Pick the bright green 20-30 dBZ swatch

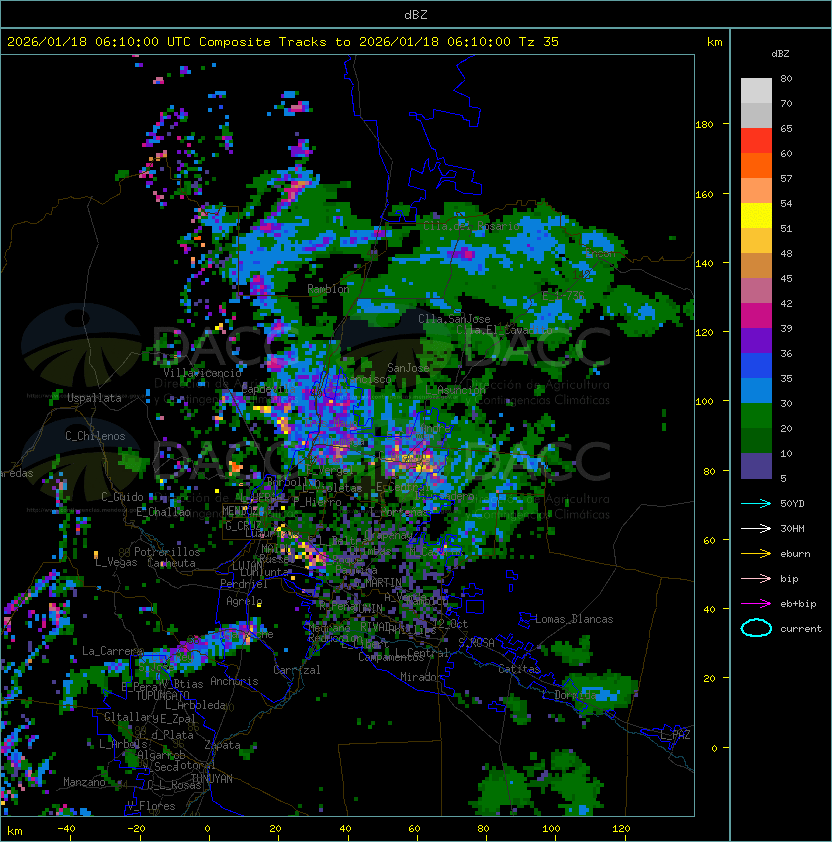(756, 416)
